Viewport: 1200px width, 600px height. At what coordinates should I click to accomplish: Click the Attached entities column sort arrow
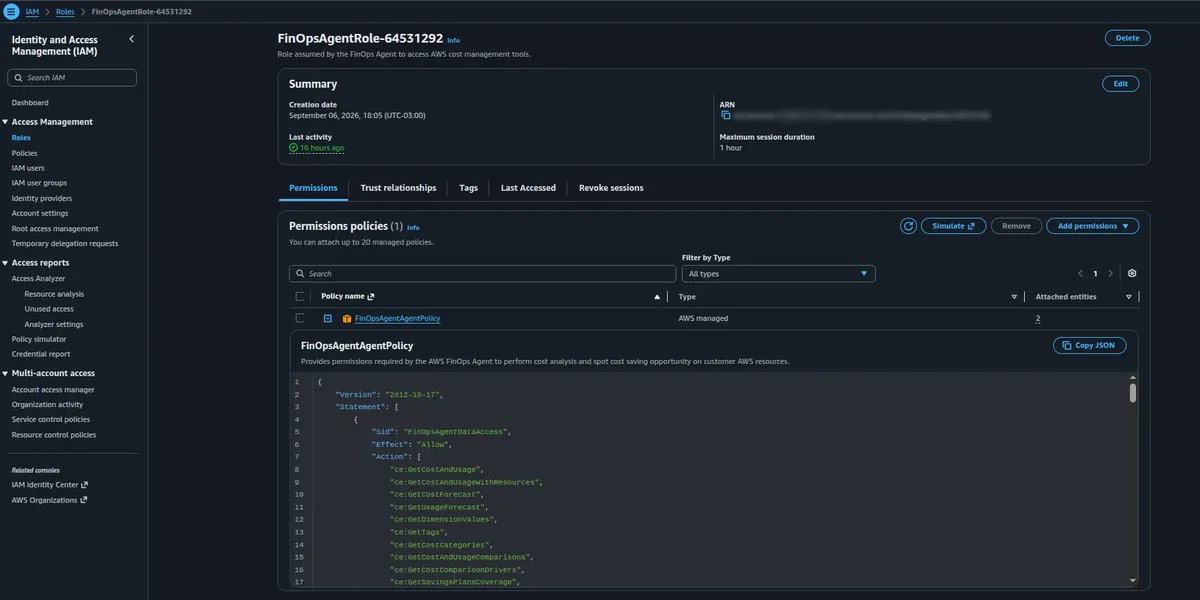1128,297
